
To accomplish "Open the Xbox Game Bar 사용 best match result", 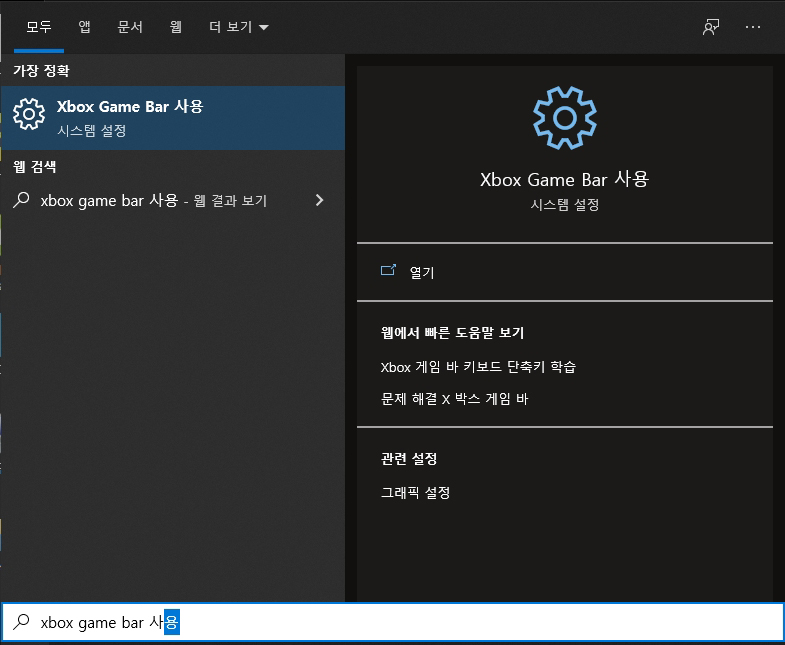I will [173, 118].
